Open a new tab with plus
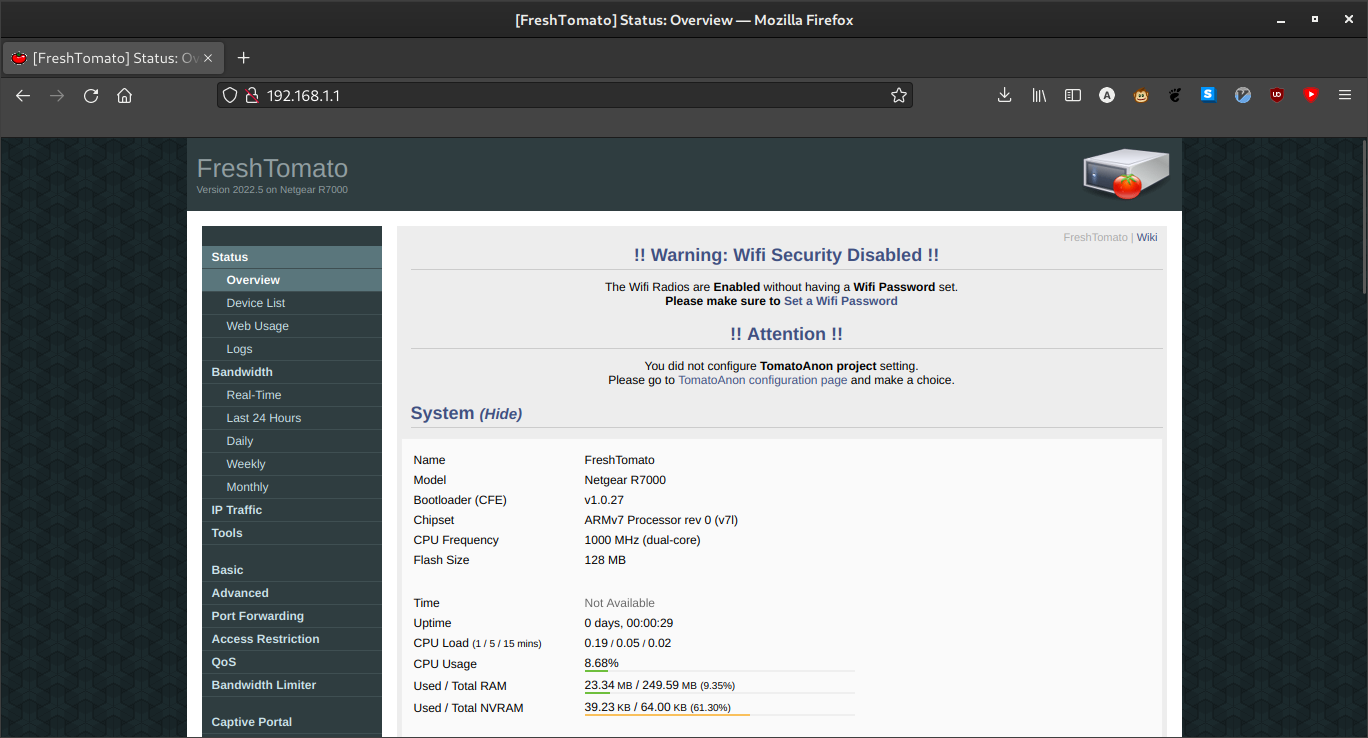The height and width of the screenshot is (738, 1368). pyautogui.click(x=243, y=58)
